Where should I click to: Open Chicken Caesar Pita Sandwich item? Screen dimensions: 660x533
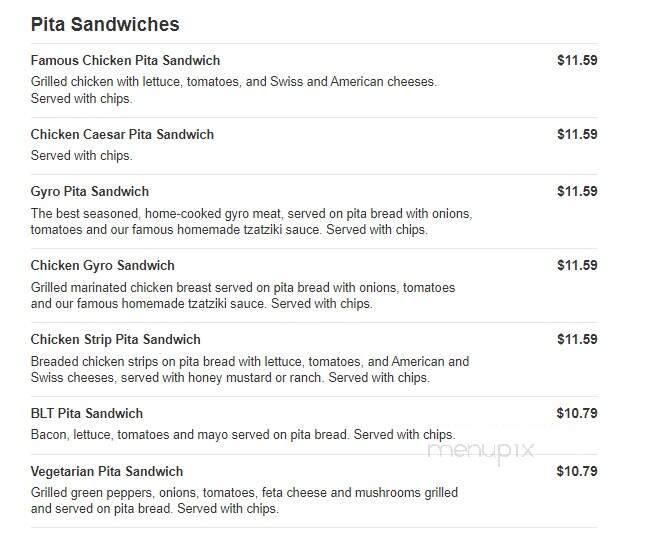pos(122,134)
